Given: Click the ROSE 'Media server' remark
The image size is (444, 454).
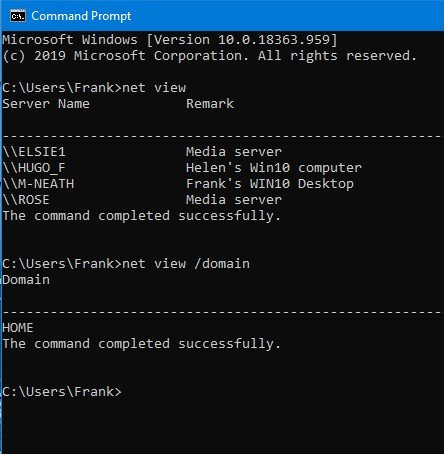Looking at the screenshot, I should point(234,200).
